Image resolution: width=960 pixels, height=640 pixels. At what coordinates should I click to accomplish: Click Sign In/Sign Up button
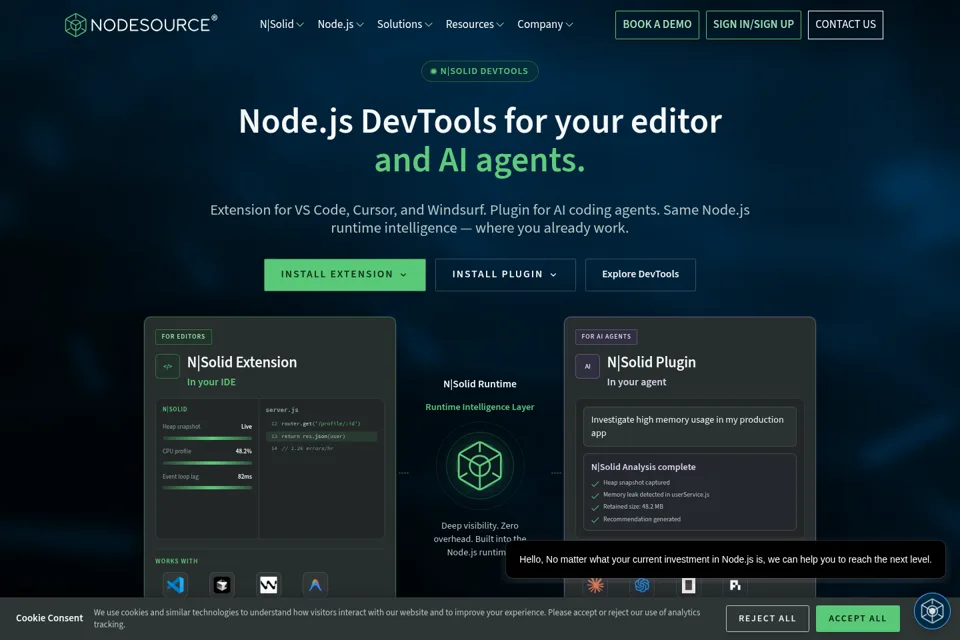(x=753, y=24)
